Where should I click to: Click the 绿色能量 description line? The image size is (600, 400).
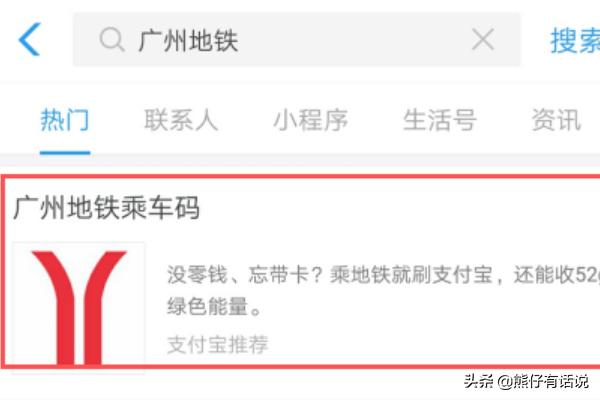tap(214, 306)
